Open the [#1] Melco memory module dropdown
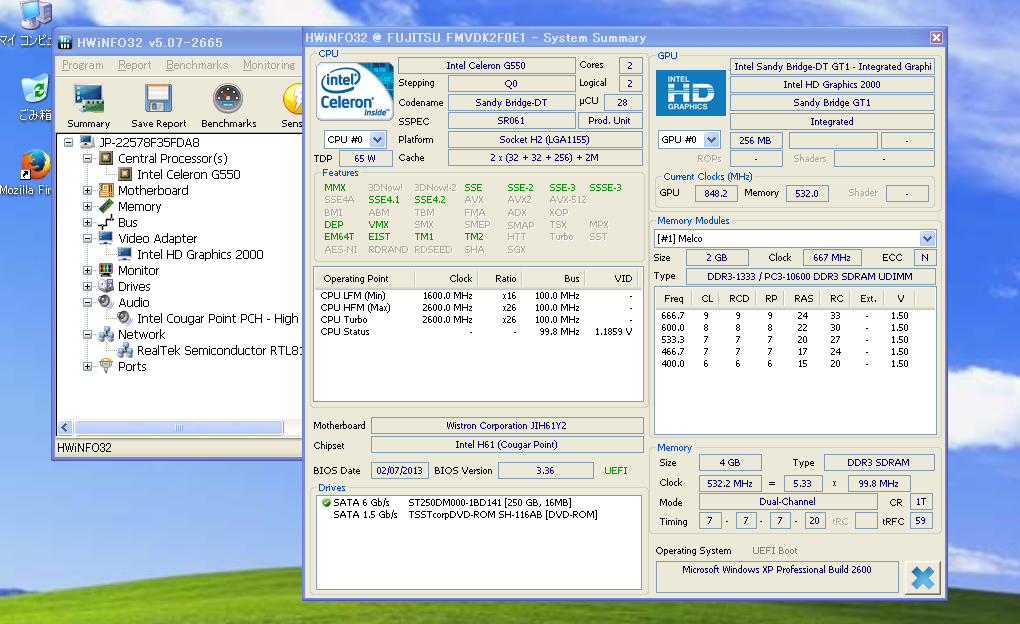The image size is (1020, 624). (x=927, y=239)
